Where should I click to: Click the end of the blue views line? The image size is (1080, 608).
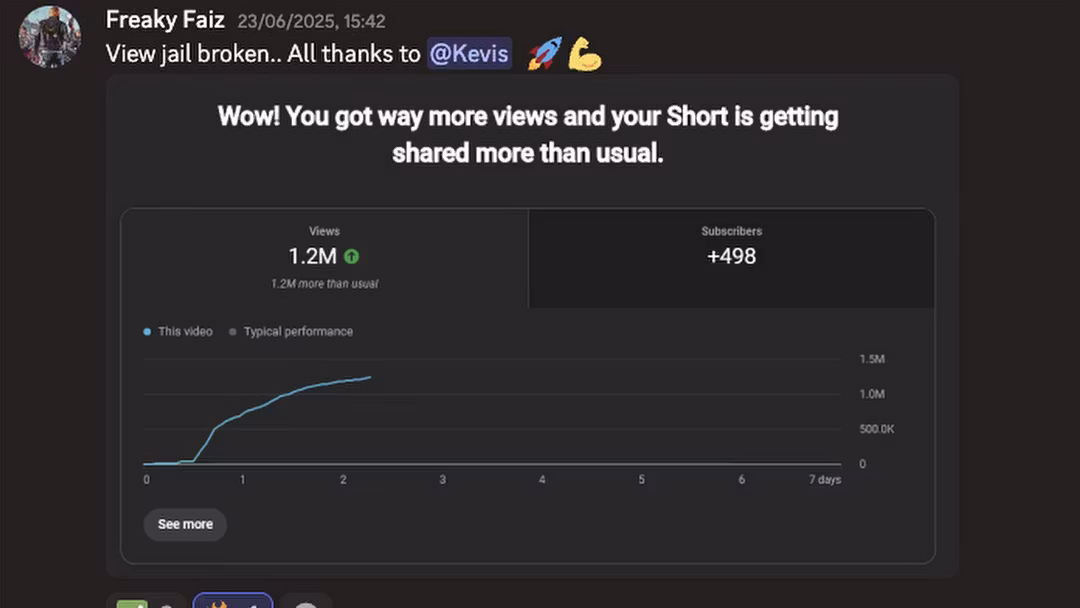(x=370, y=377)
